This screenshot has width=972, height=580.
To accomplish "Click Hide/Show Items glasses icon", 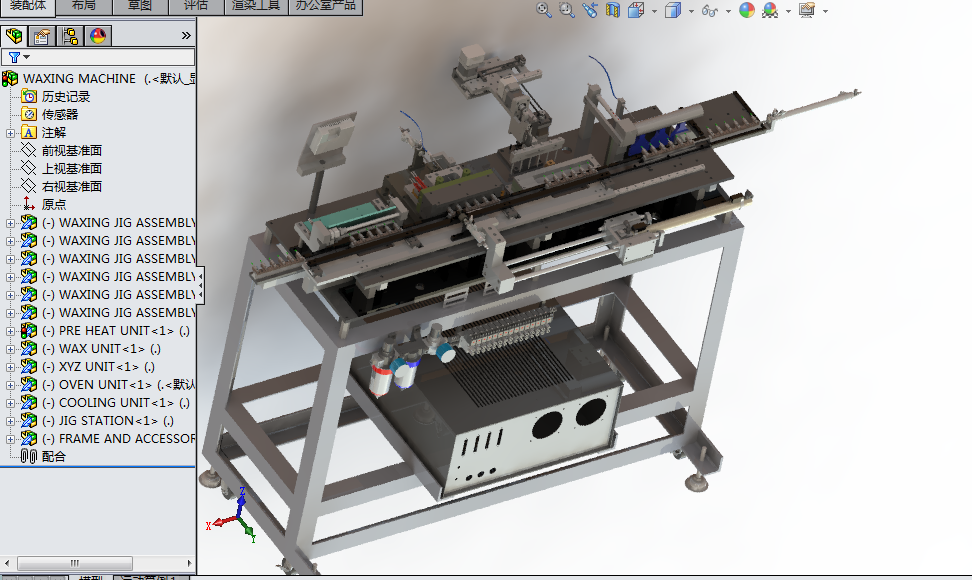I will coord(709,10).
